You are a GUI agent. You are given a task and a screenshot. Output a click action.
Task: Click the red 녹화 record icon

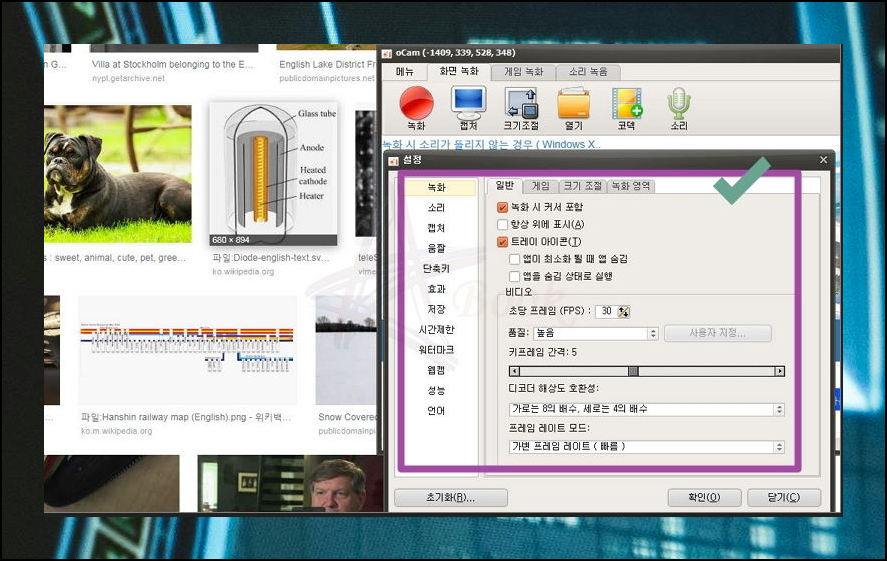tap(416, 104)
